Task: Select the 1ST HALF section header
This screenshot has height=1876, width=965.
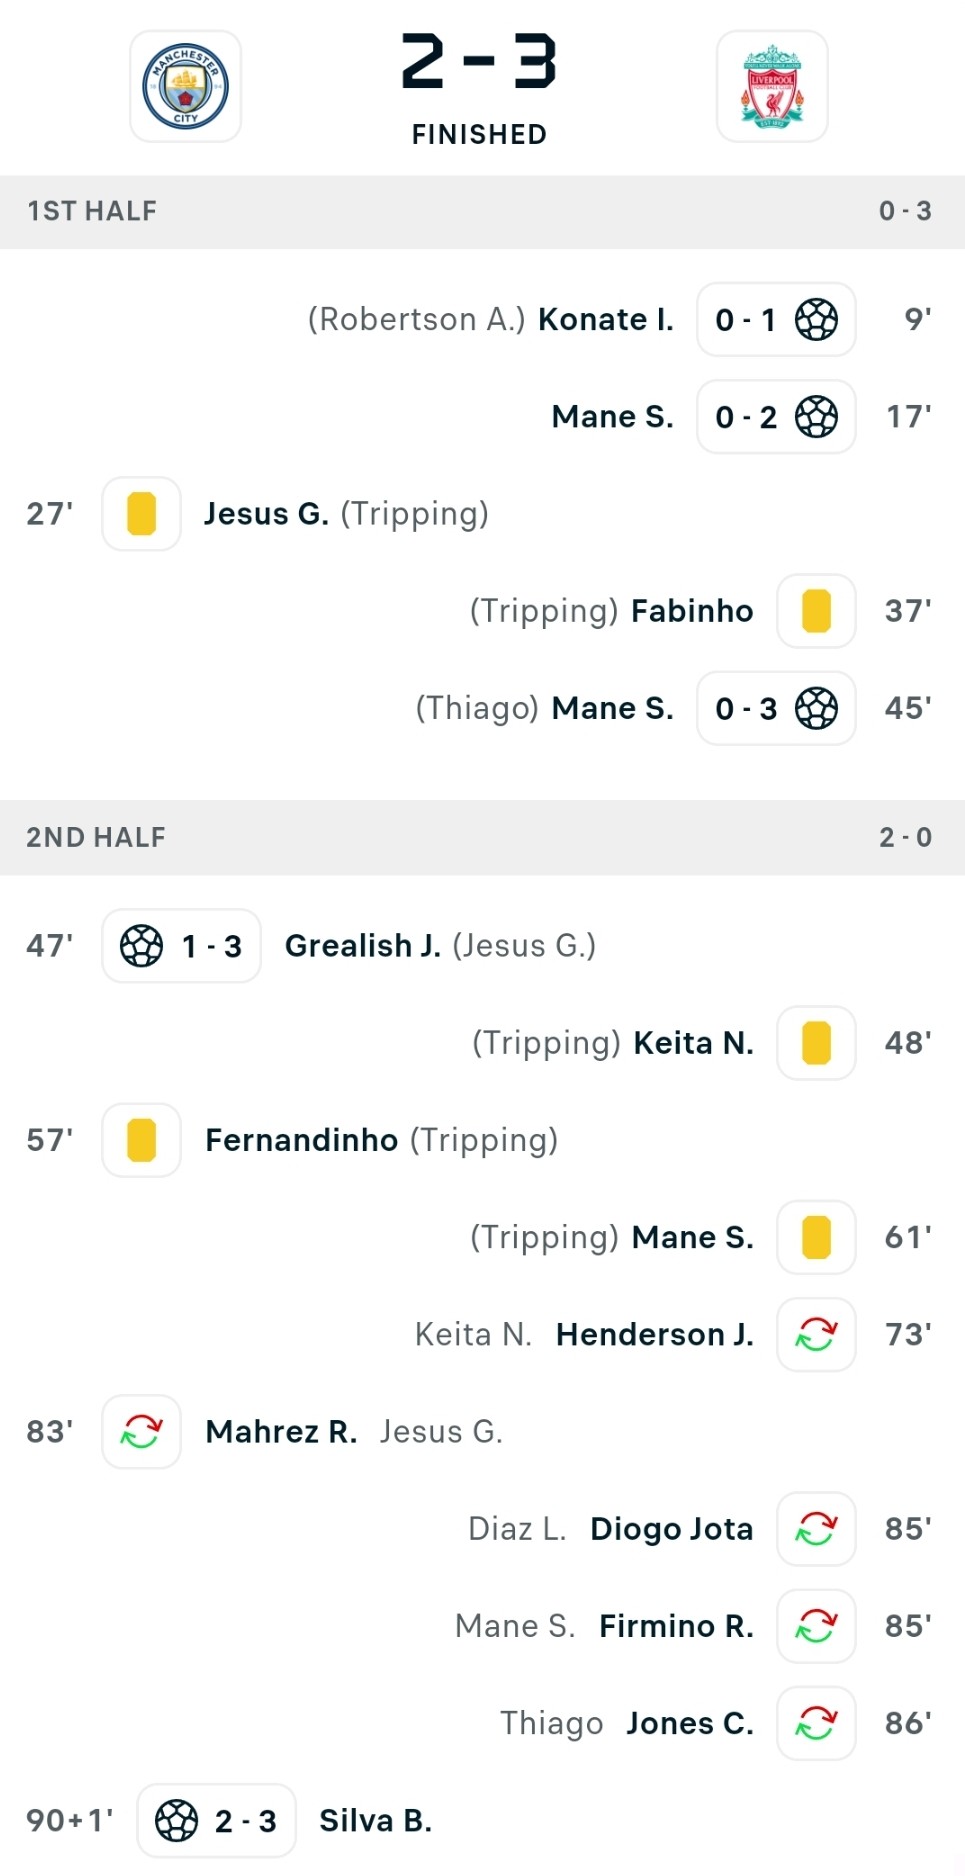Action: click(x=482, y=211)
